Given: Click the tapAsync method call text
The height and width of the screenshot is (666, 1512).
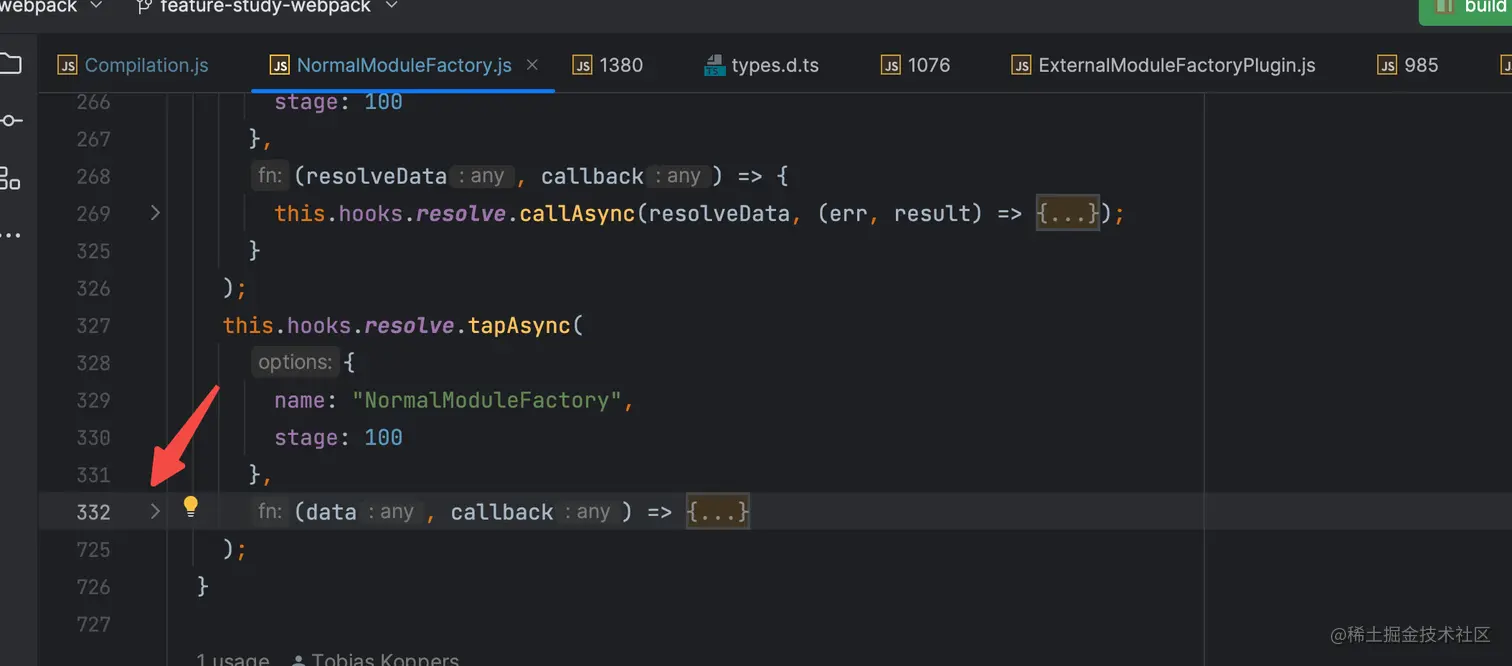Looking at the screenshot, I should pyautogui.click(x=519, y=325).
